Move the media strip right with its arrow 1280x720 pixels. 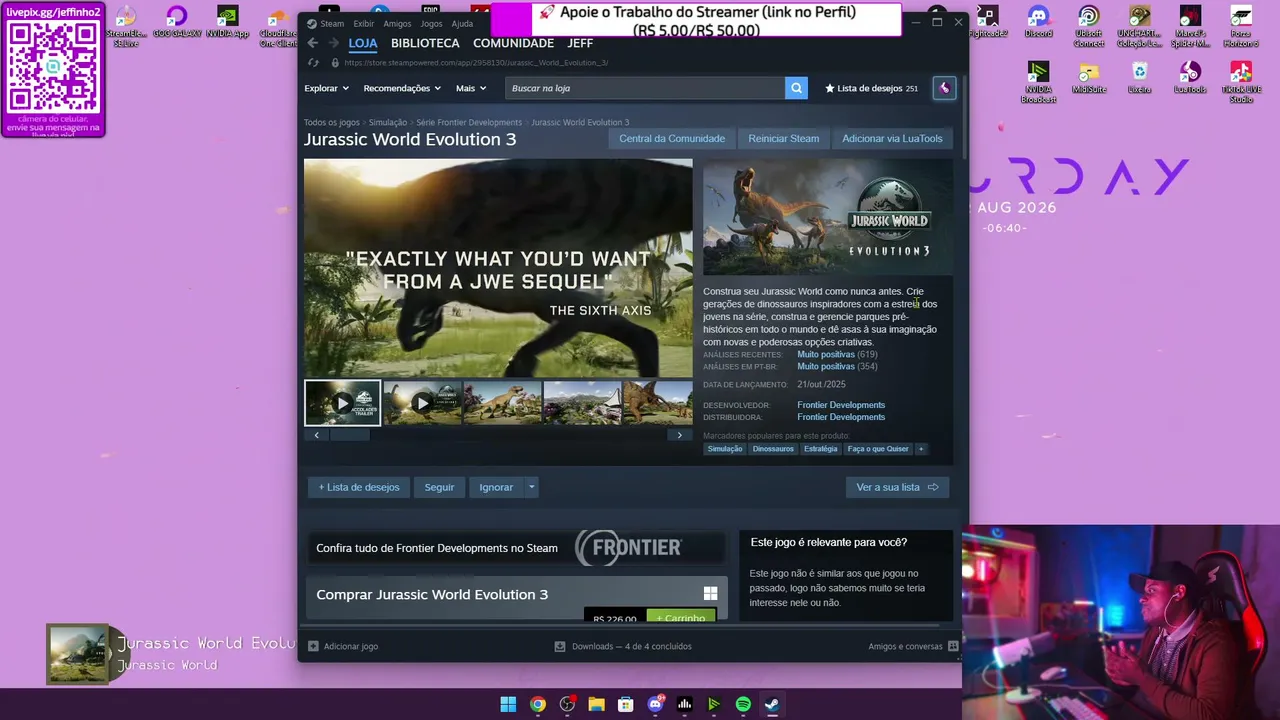click(680, 435)
